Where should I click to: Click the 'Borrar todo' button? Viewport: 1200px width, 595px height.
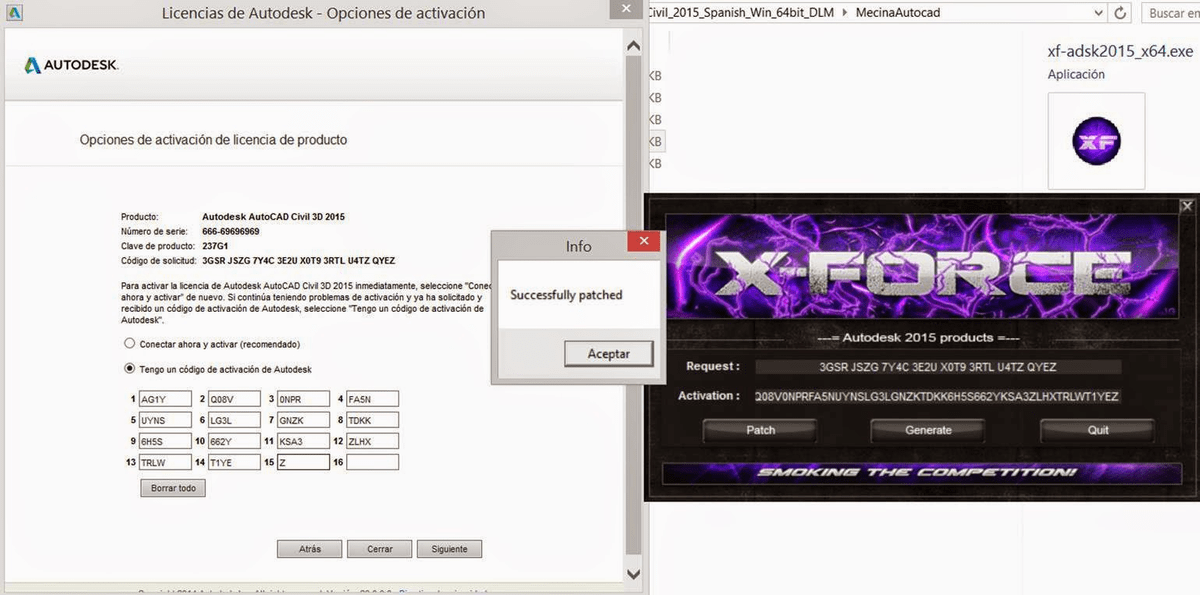173,488
